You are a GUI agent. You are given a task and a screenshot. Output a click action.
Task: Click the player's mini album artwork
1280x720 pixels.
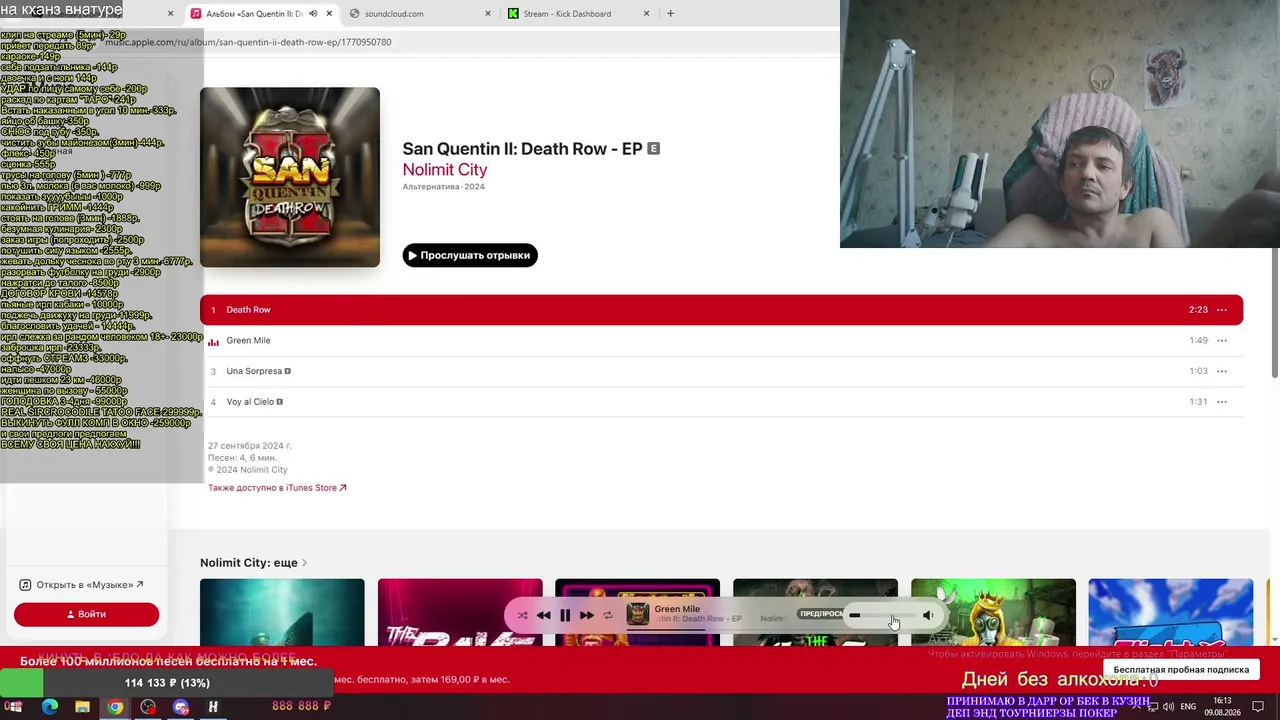pos(637,614)
